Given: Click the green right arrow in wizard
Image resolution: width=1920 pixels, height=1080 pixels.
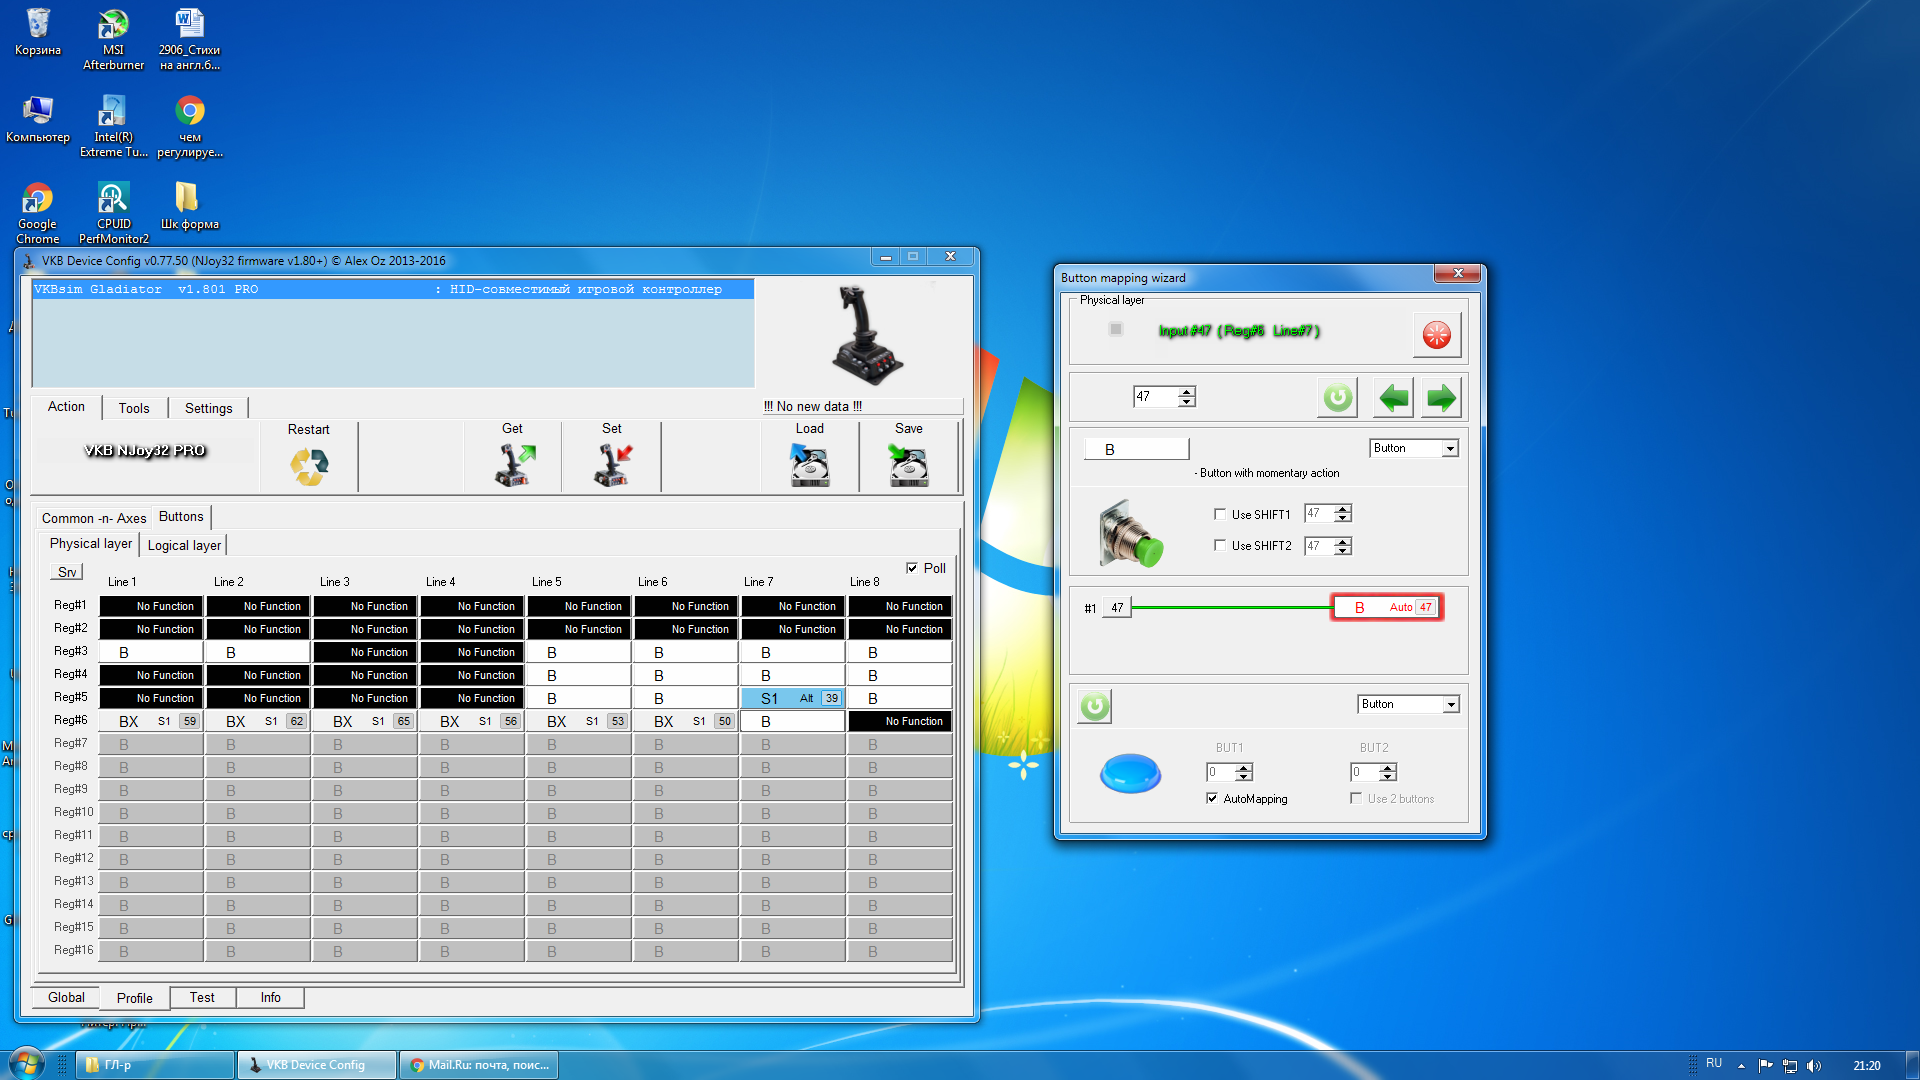Looking at the screenshot, I should click(1441, 398).
